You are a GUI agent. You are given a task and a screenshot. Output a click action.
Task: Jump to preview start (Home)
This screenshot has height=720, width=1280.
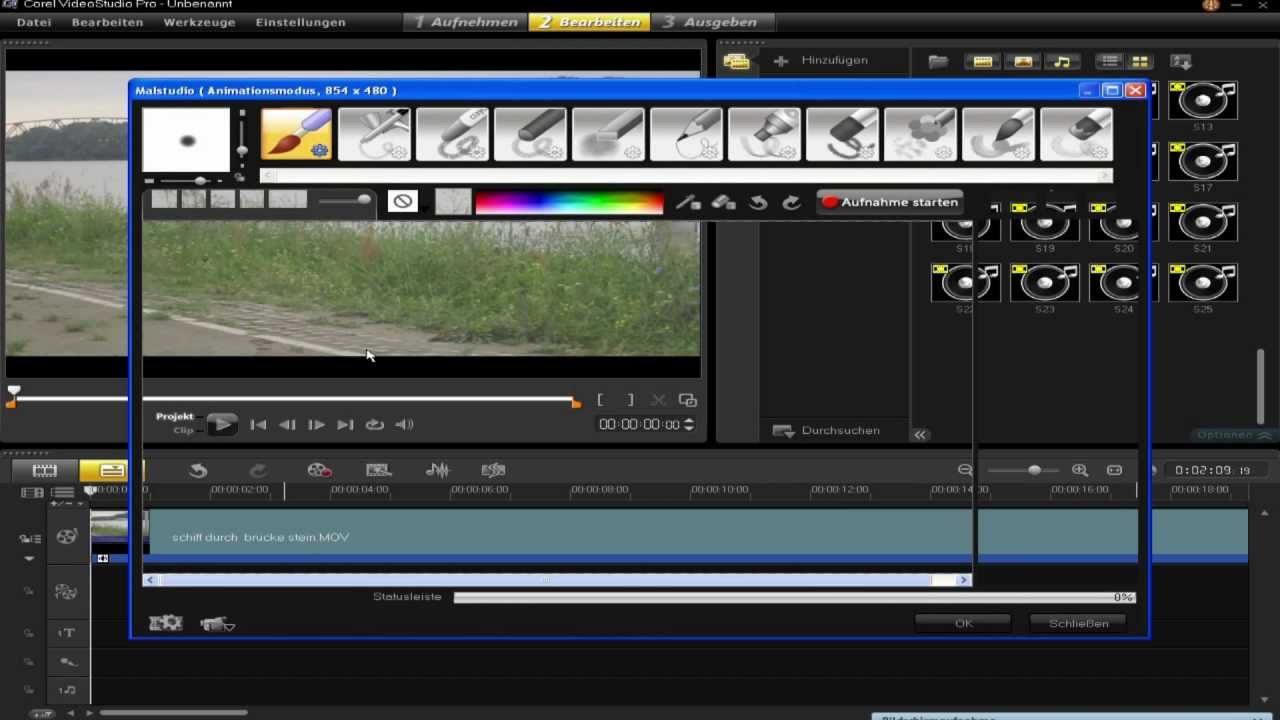point(258,425)
